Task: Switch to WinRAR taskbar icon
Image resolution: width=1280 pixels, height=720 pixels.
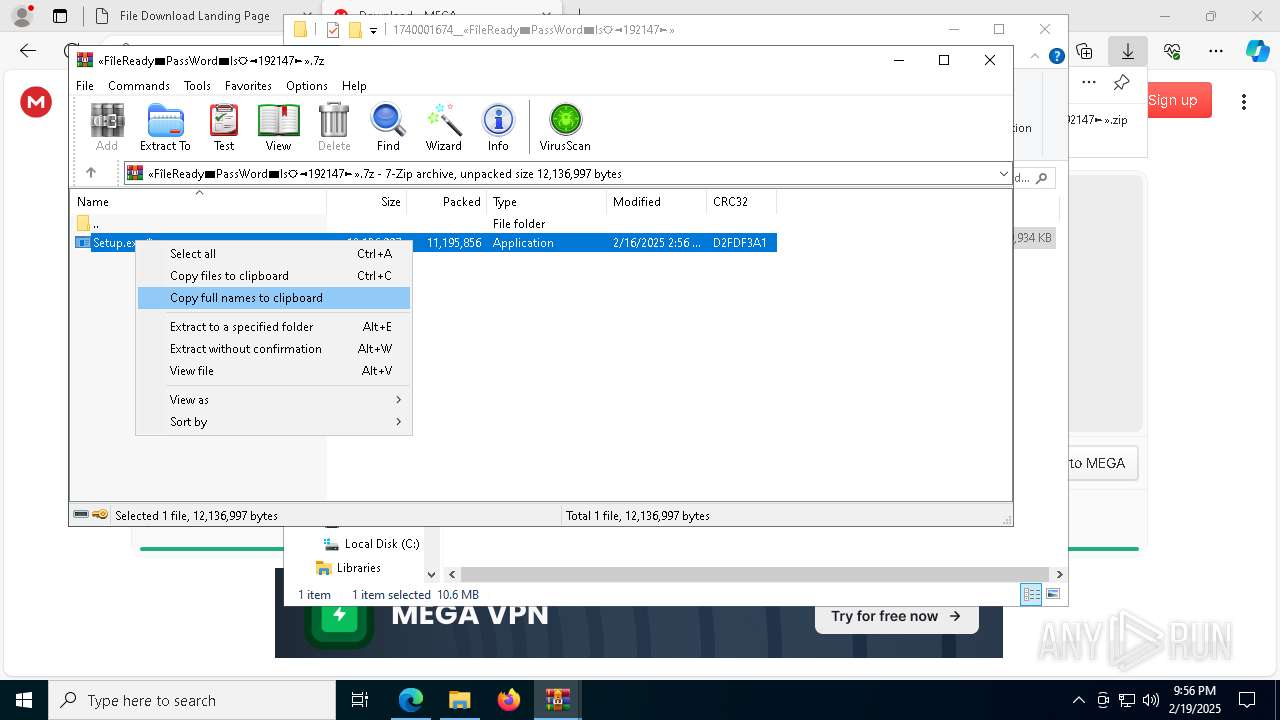Action: pos(558,700)
